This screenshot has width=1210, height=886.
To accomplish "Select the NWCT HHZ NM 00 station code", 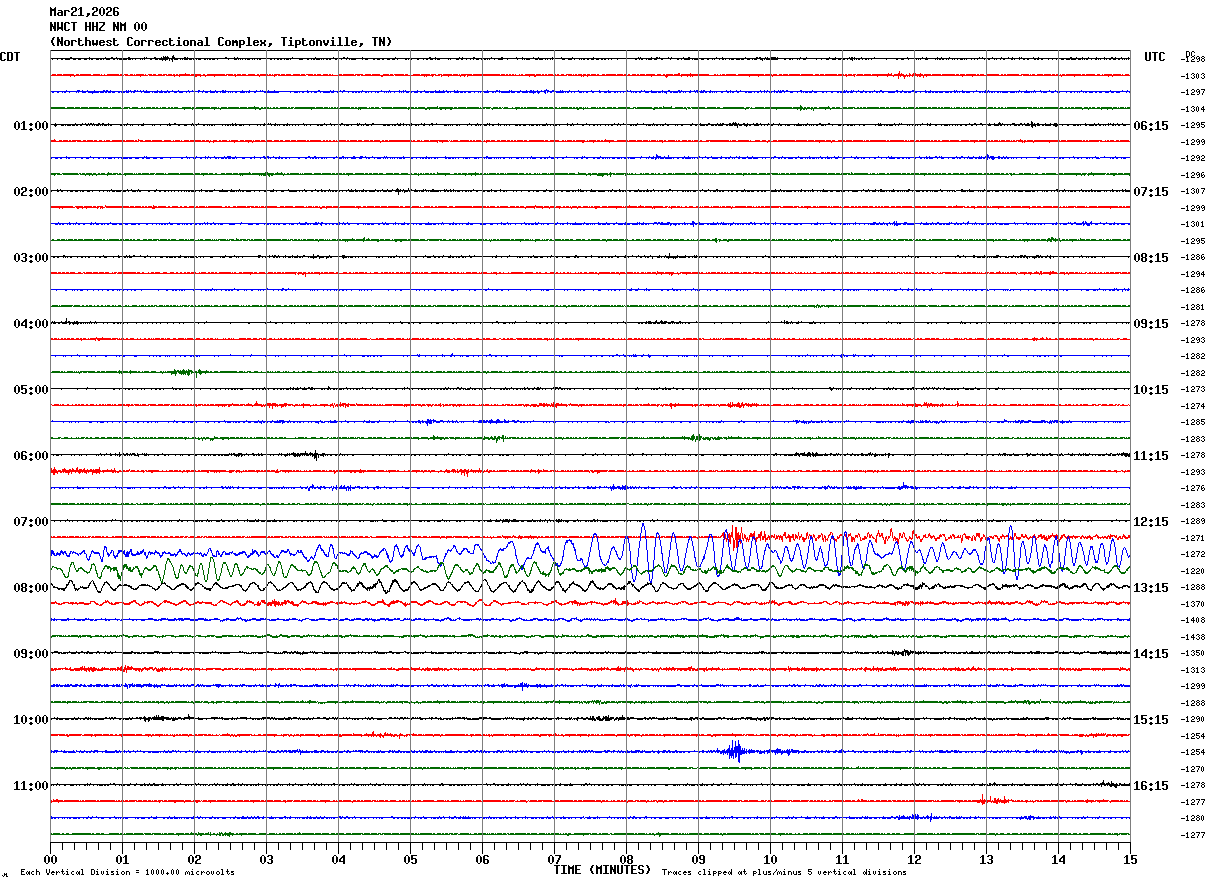I will click(x=98, y=27).
